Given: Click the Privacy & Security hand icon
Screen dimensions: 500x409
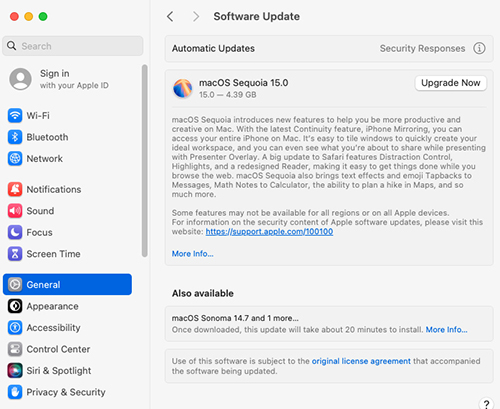Looking at the screenshot, I should (15, 392).
